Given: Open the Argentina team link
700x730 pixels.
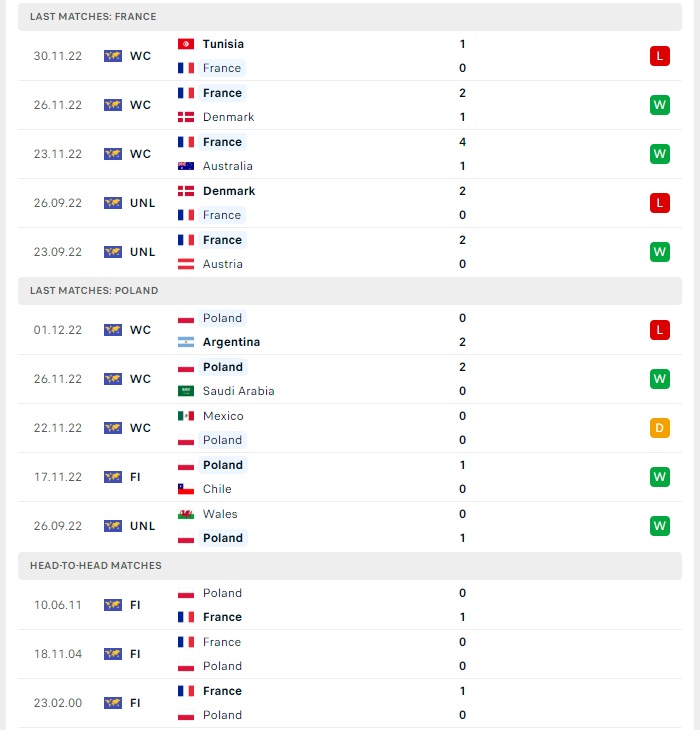Looking at the screenshot, I should [231, 342].
